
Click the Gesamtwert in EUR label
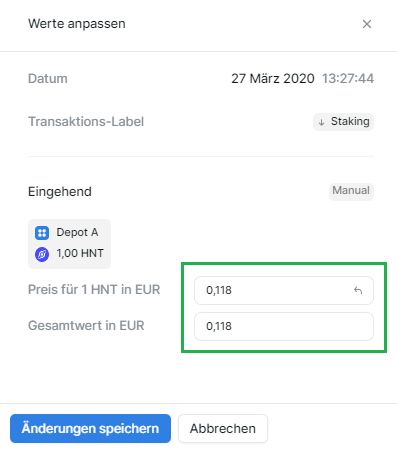[x=86, y=325]
